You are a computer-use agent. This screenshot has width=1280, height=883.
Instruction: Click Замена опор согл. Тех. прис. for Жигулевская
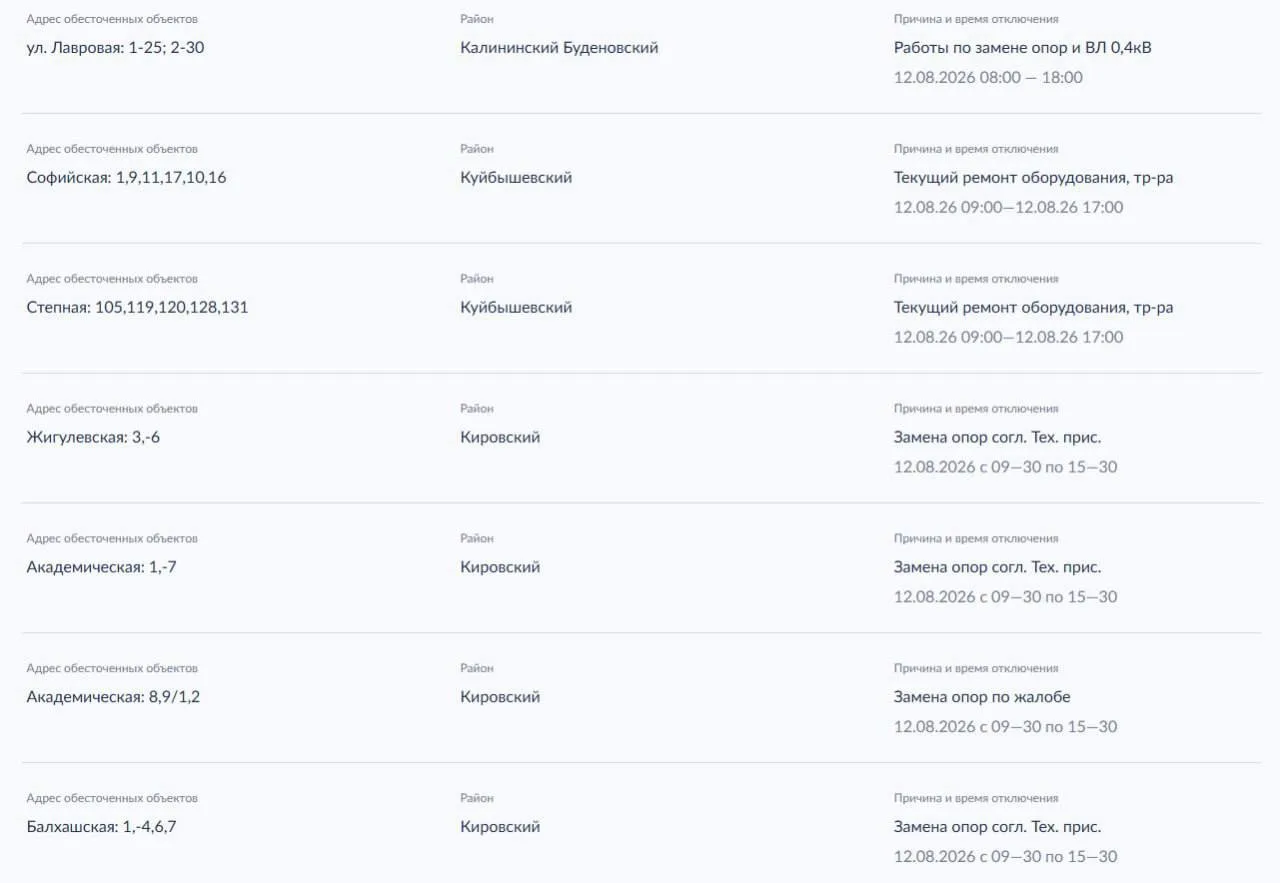997,437
